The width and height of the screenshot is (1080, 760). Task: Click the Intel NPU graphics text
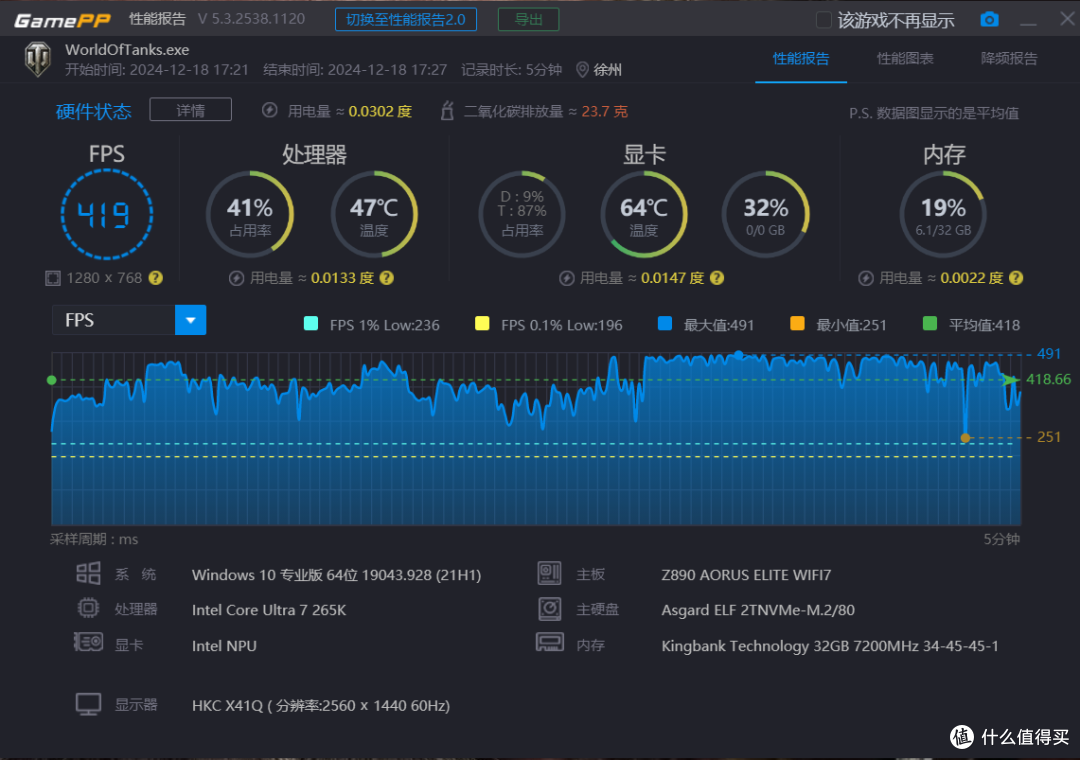pos(224,646)
